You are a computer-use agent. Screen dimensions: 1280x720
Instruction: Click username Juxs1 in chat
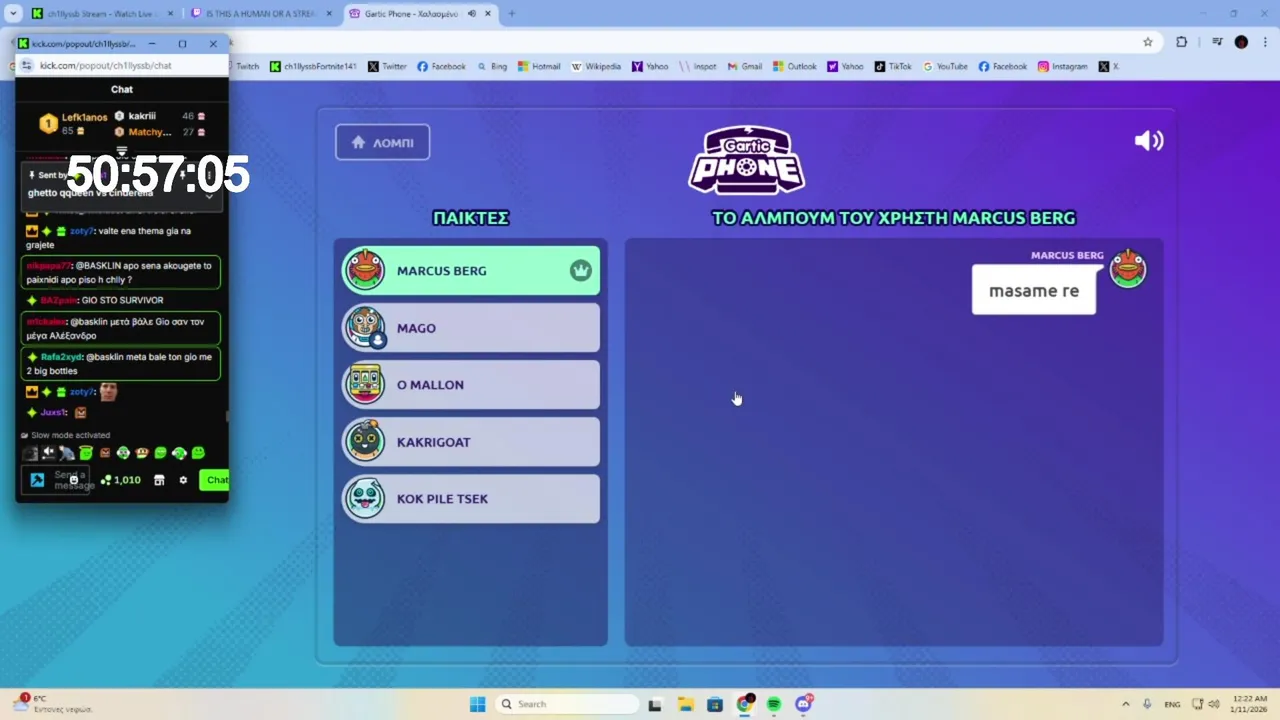coord(53,412)
